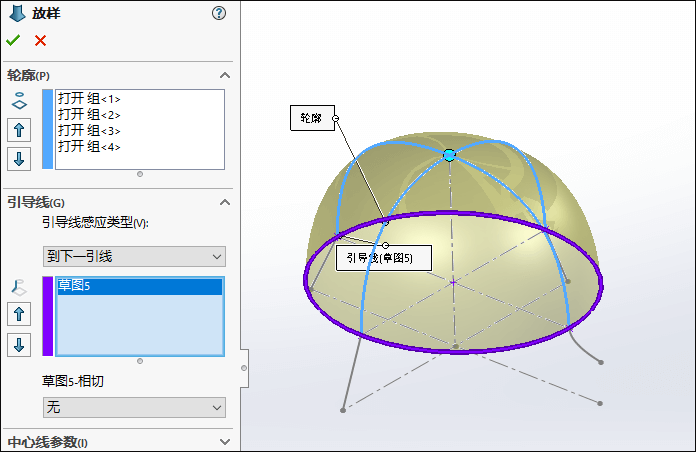Viewport: 696px width, 452px height.
Task: Click the loft (放样) feature icon
Action: coord(17,13)
